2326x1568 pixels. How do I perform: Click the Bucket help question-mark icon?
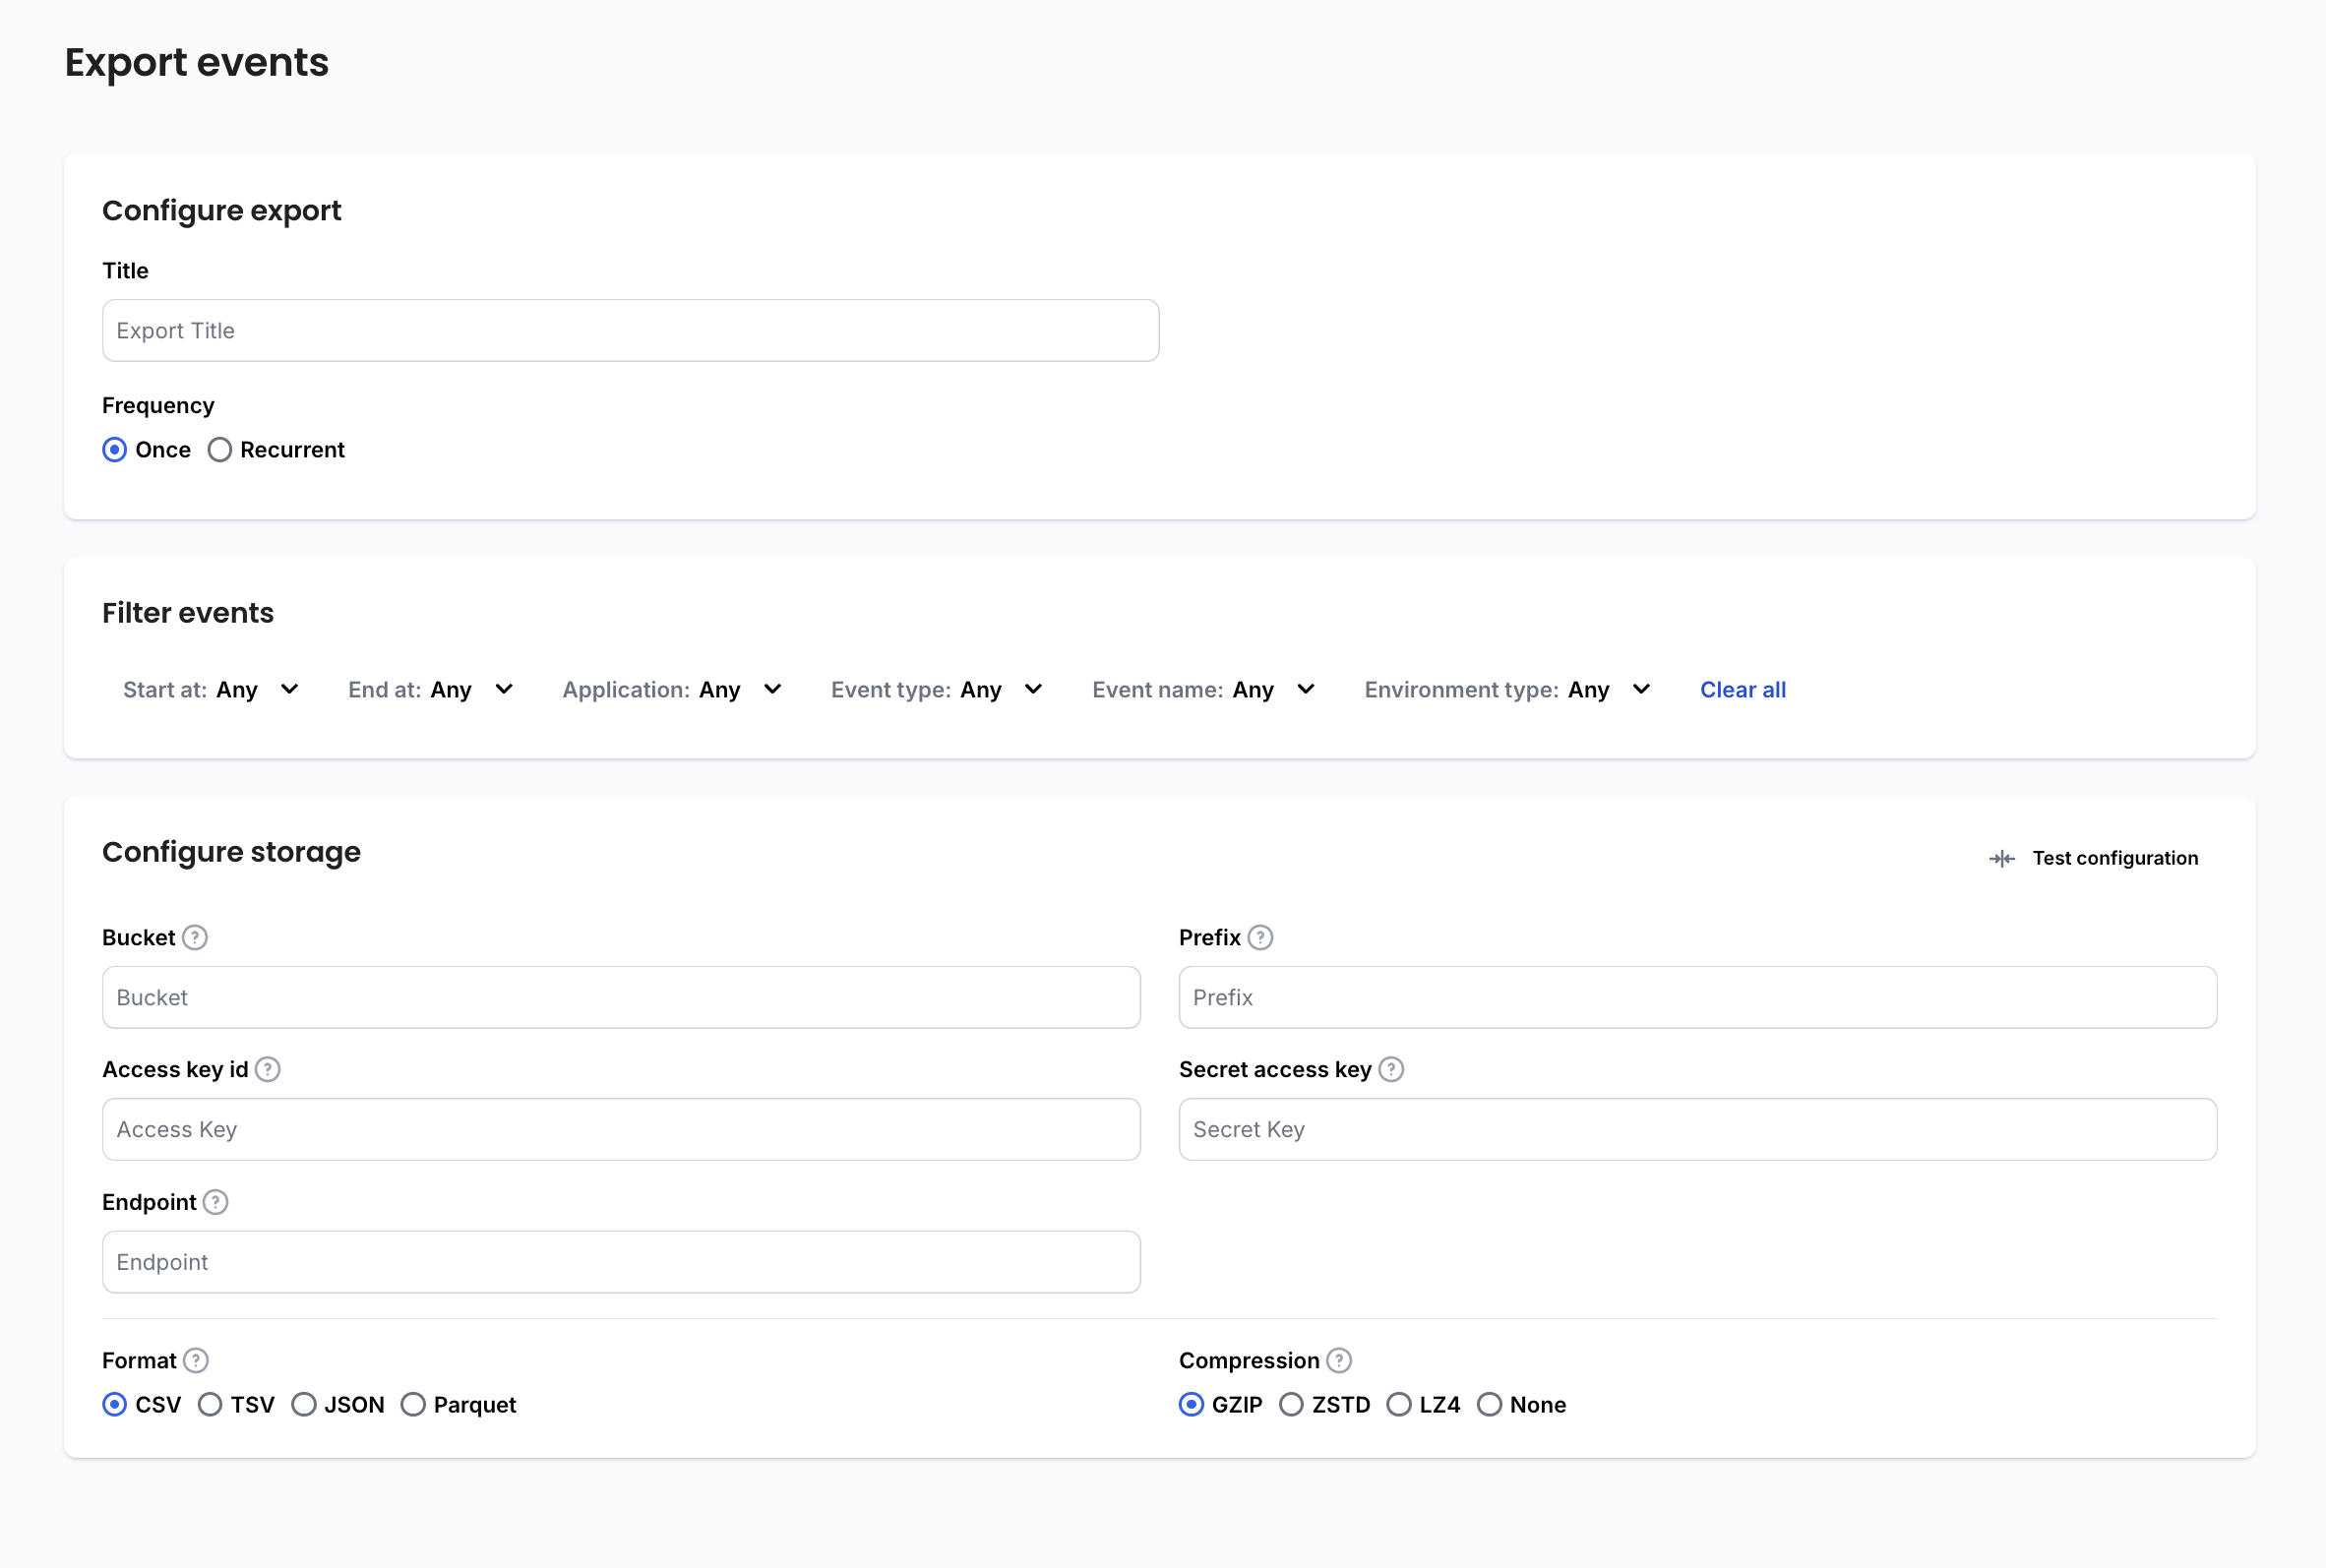click(195, 937)
